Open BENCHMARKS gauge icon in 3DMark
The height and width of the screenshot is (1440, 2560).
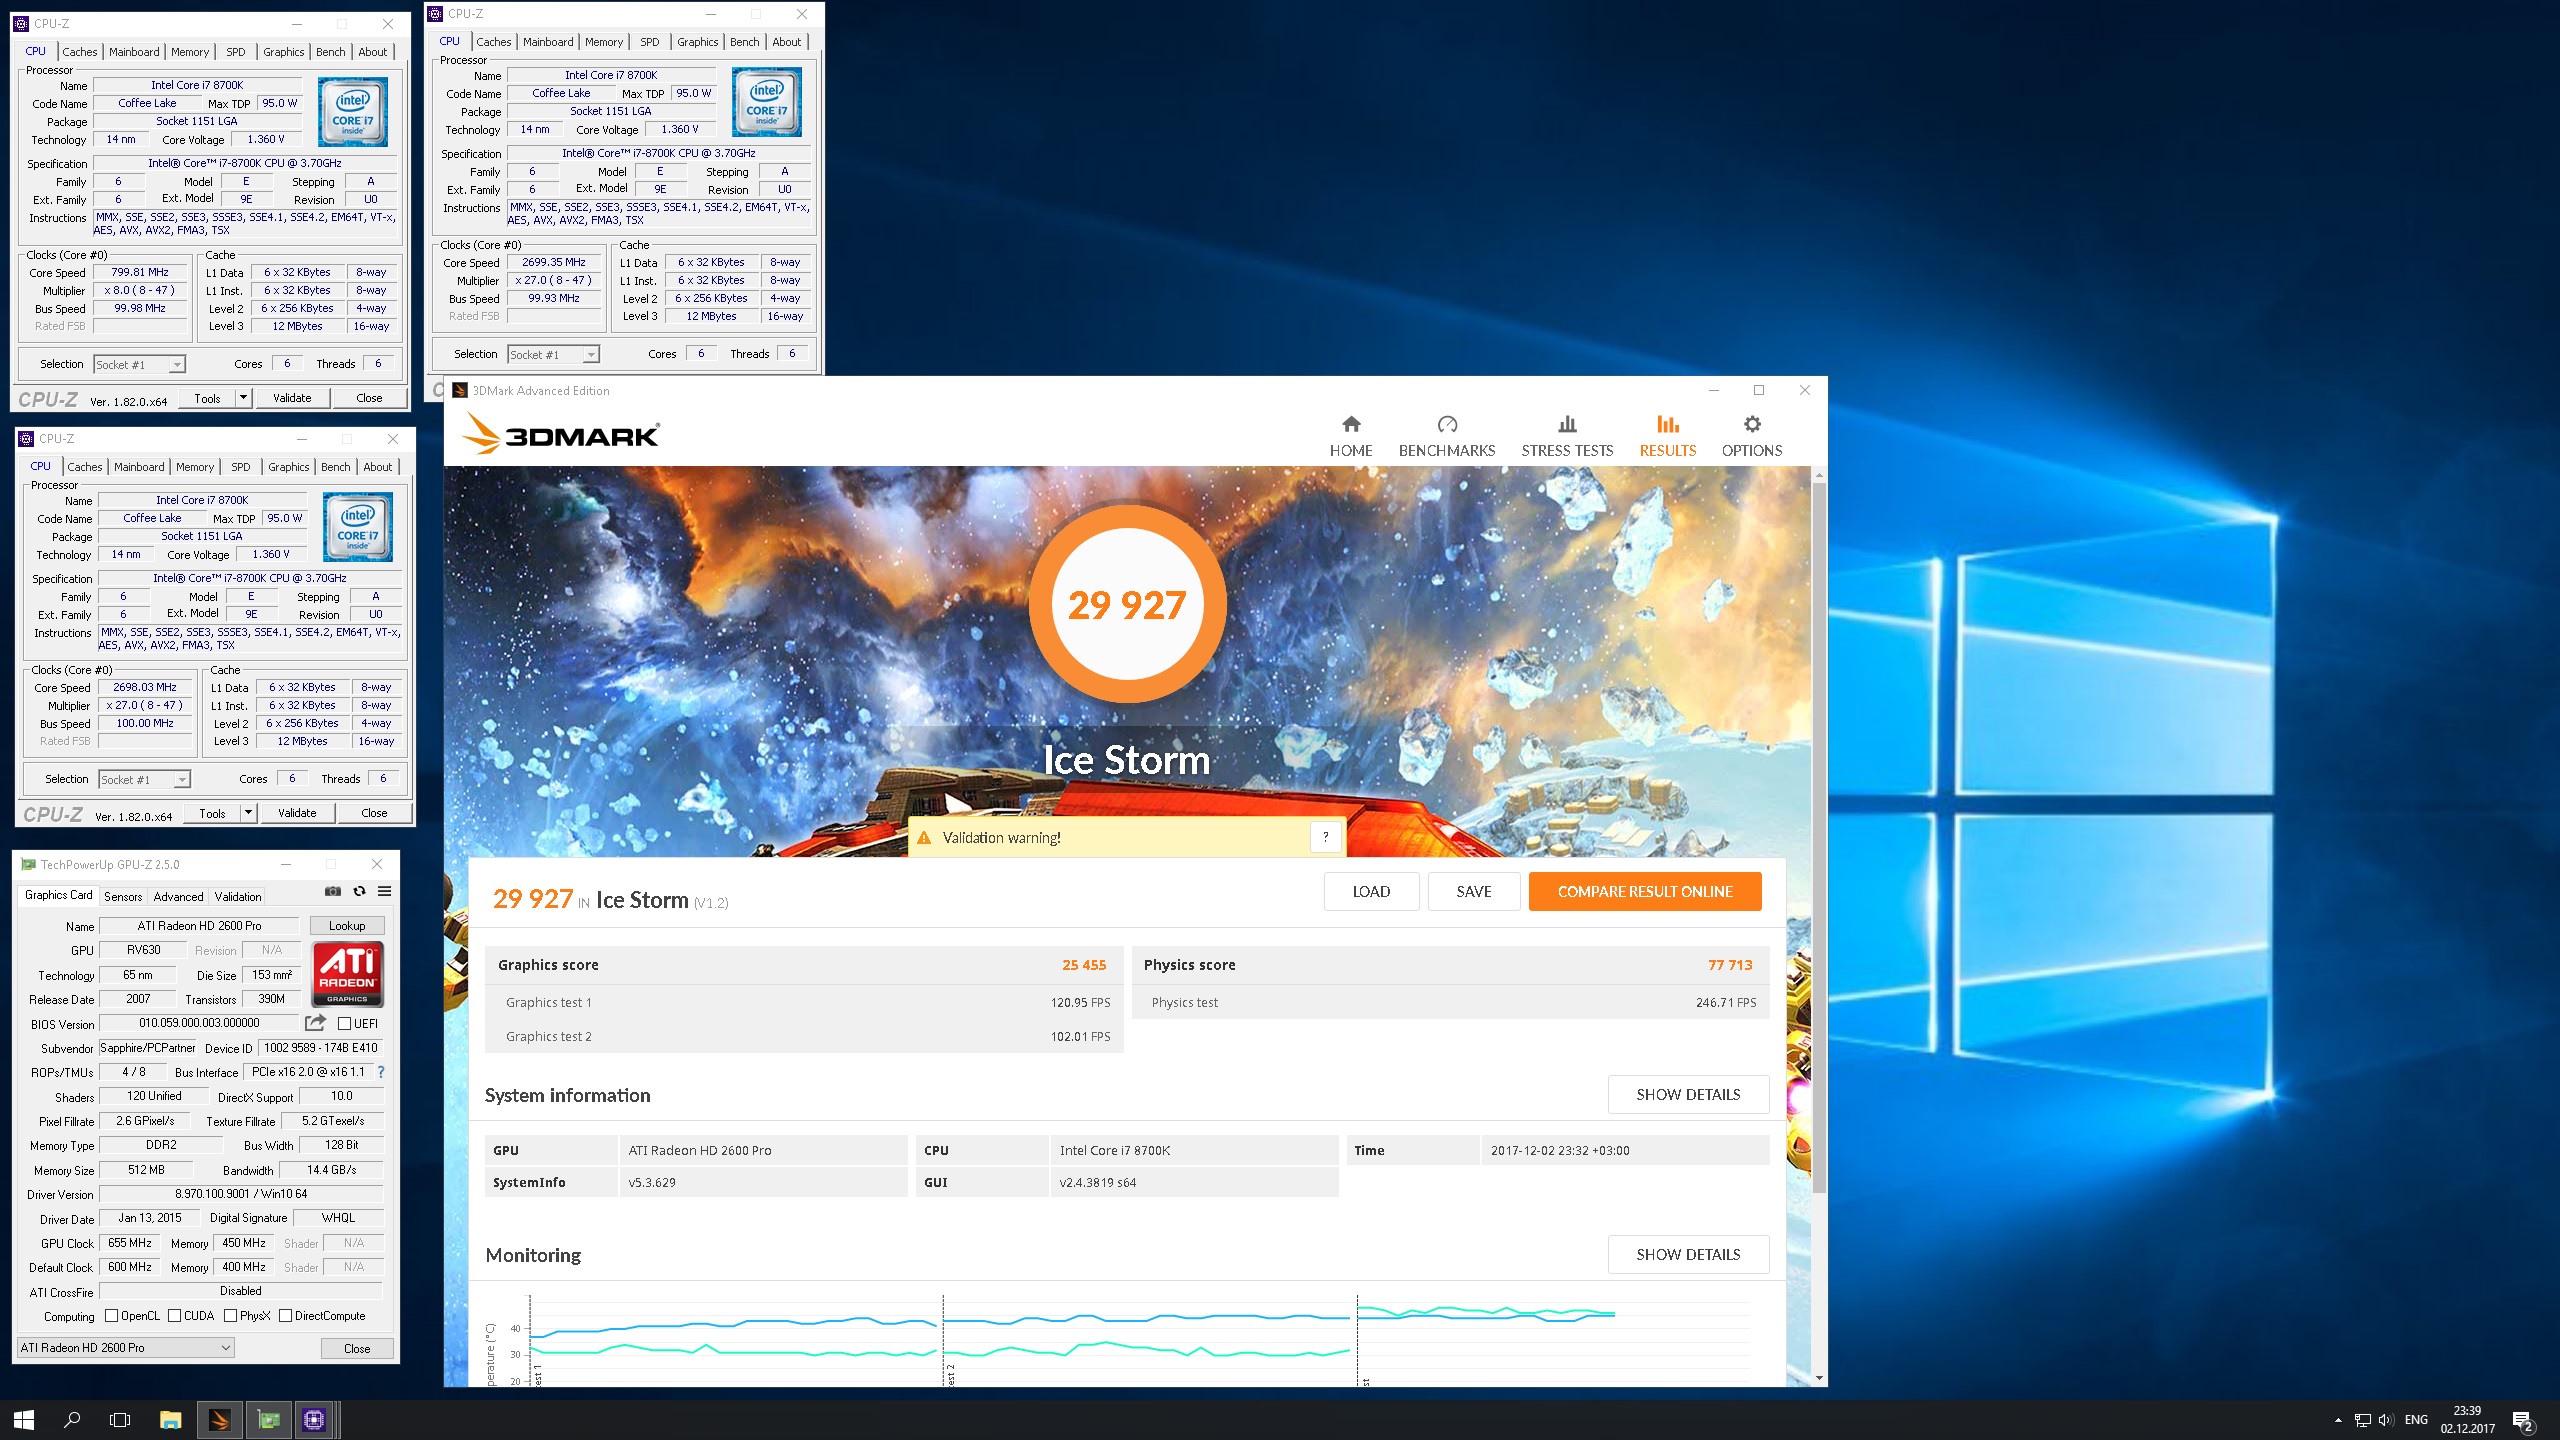[1447, 424]
